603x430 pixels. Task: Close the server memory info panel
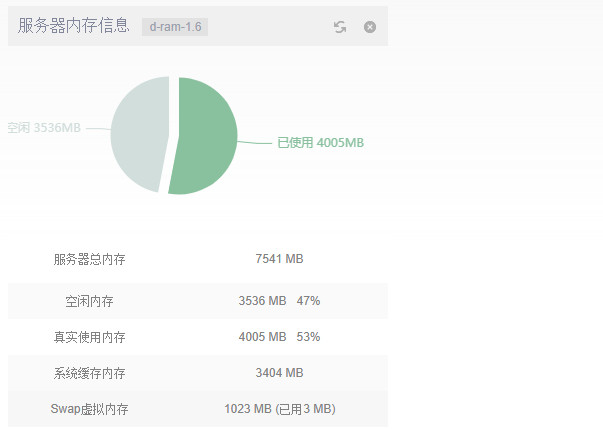tap(370, 27)
